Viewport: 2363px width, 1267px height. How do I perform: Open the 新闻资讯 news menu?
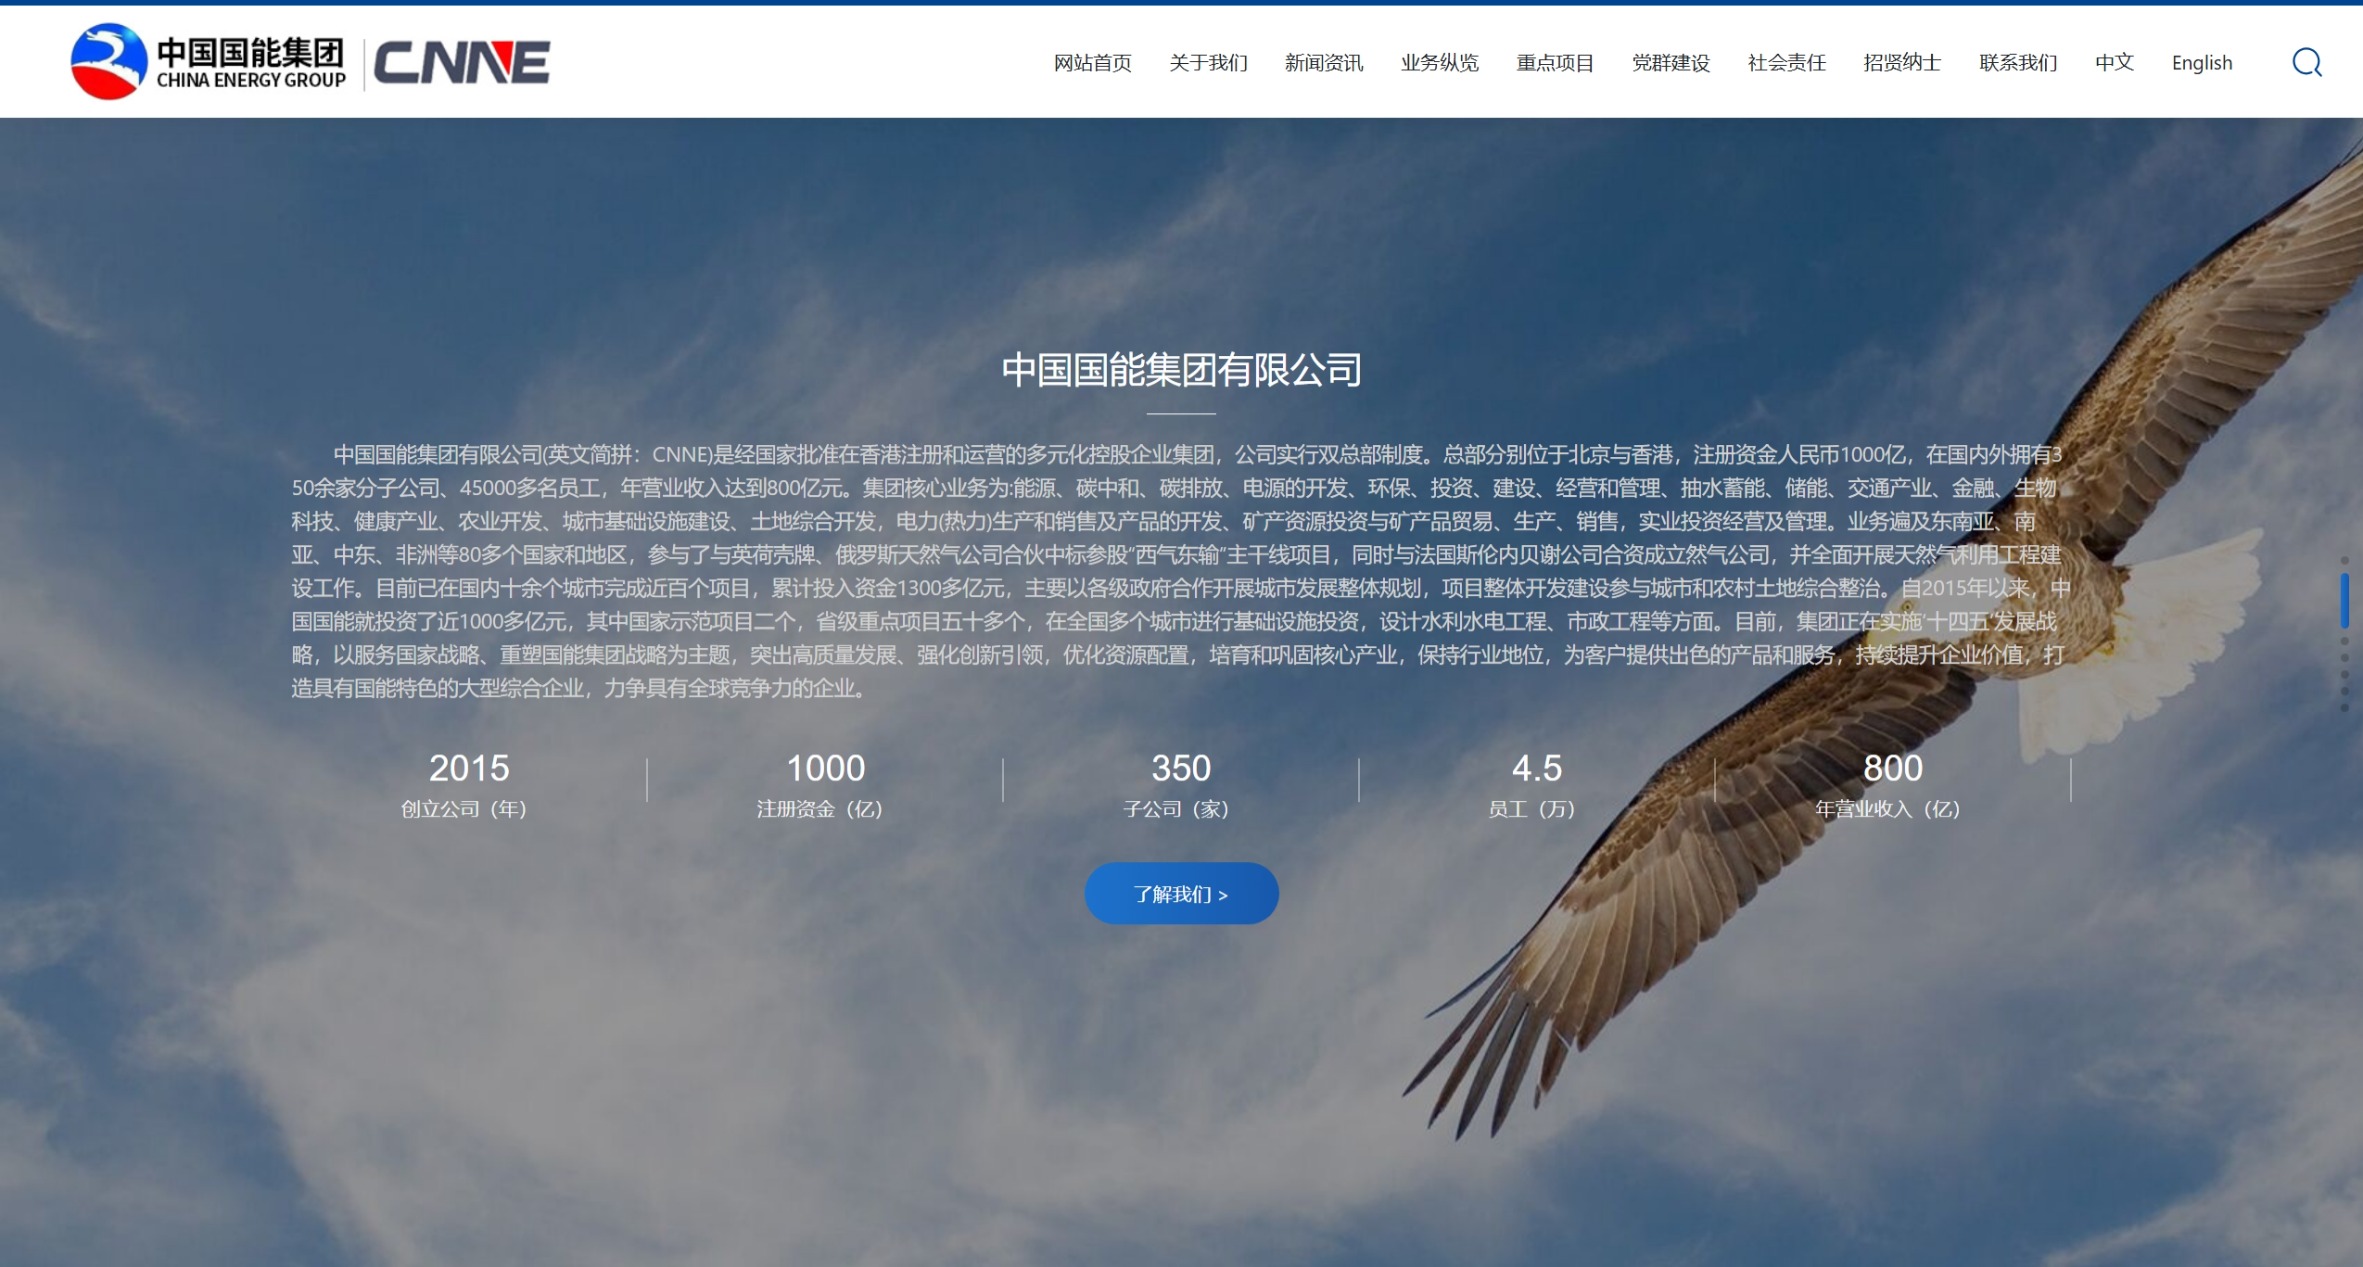pos(1323,63)
